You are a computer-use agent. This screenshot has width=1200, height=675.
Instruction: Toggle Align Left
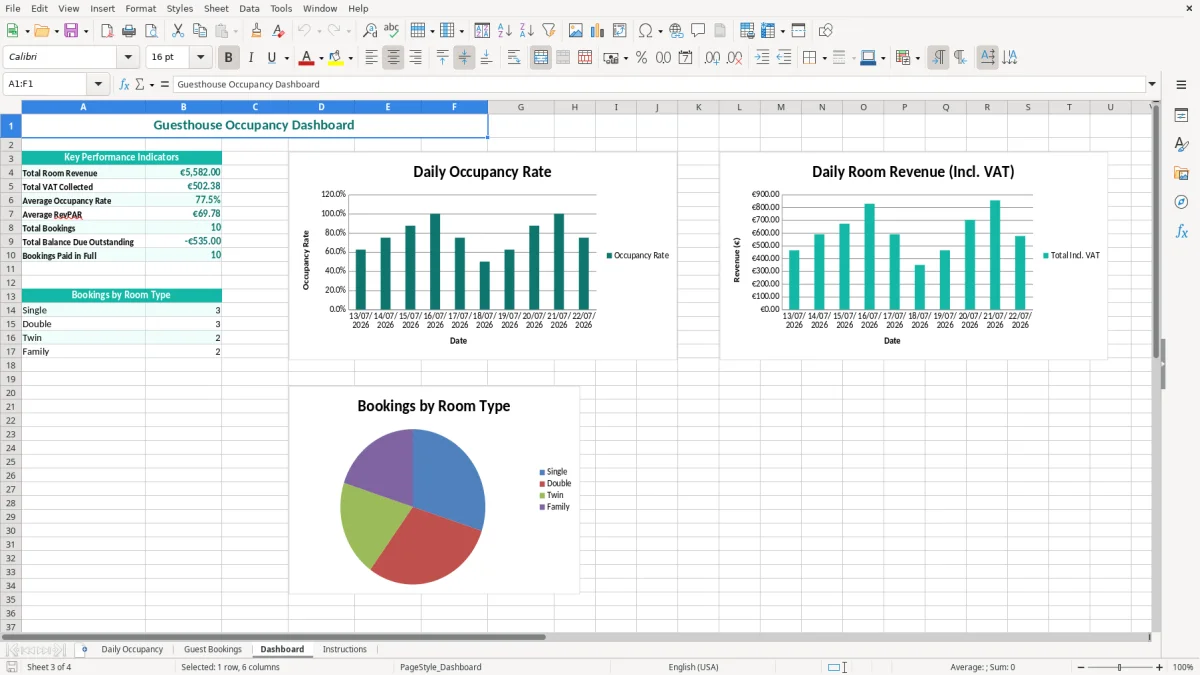pyautogui.click(x=371, y=58)
